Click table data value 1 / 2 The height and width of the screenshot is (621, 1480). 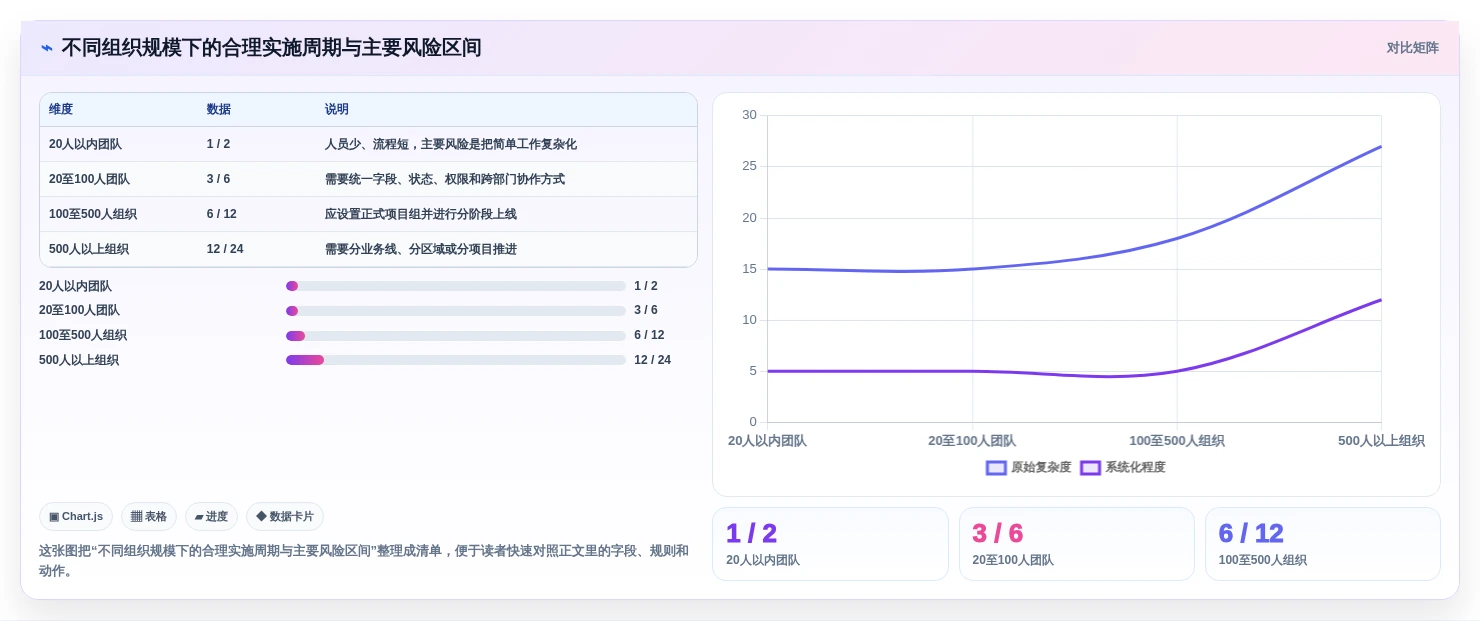218,144
